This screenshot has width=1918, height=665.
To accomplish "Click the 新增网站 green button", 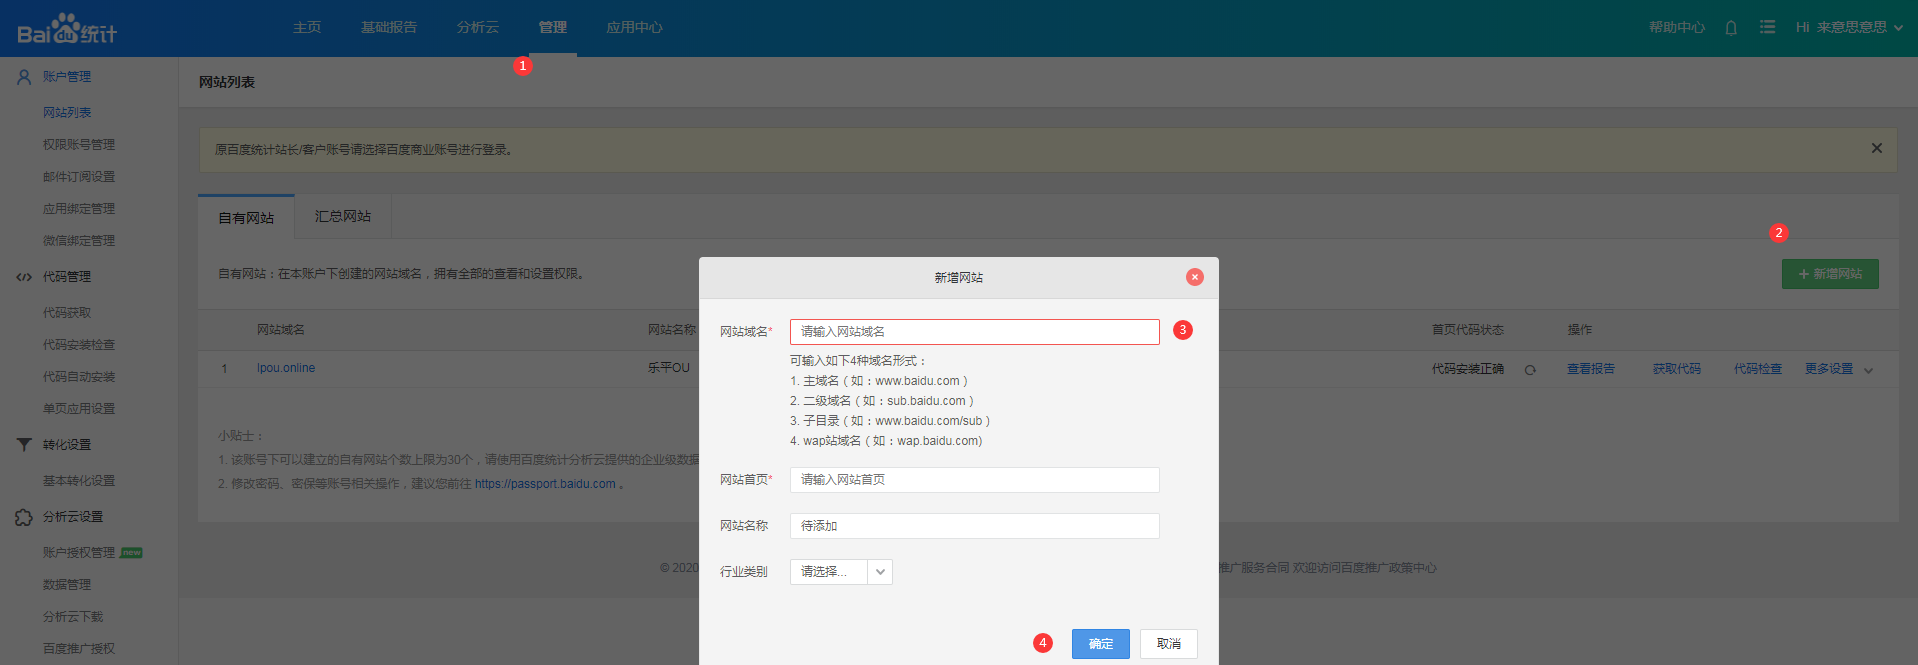I will [1830, 274].
